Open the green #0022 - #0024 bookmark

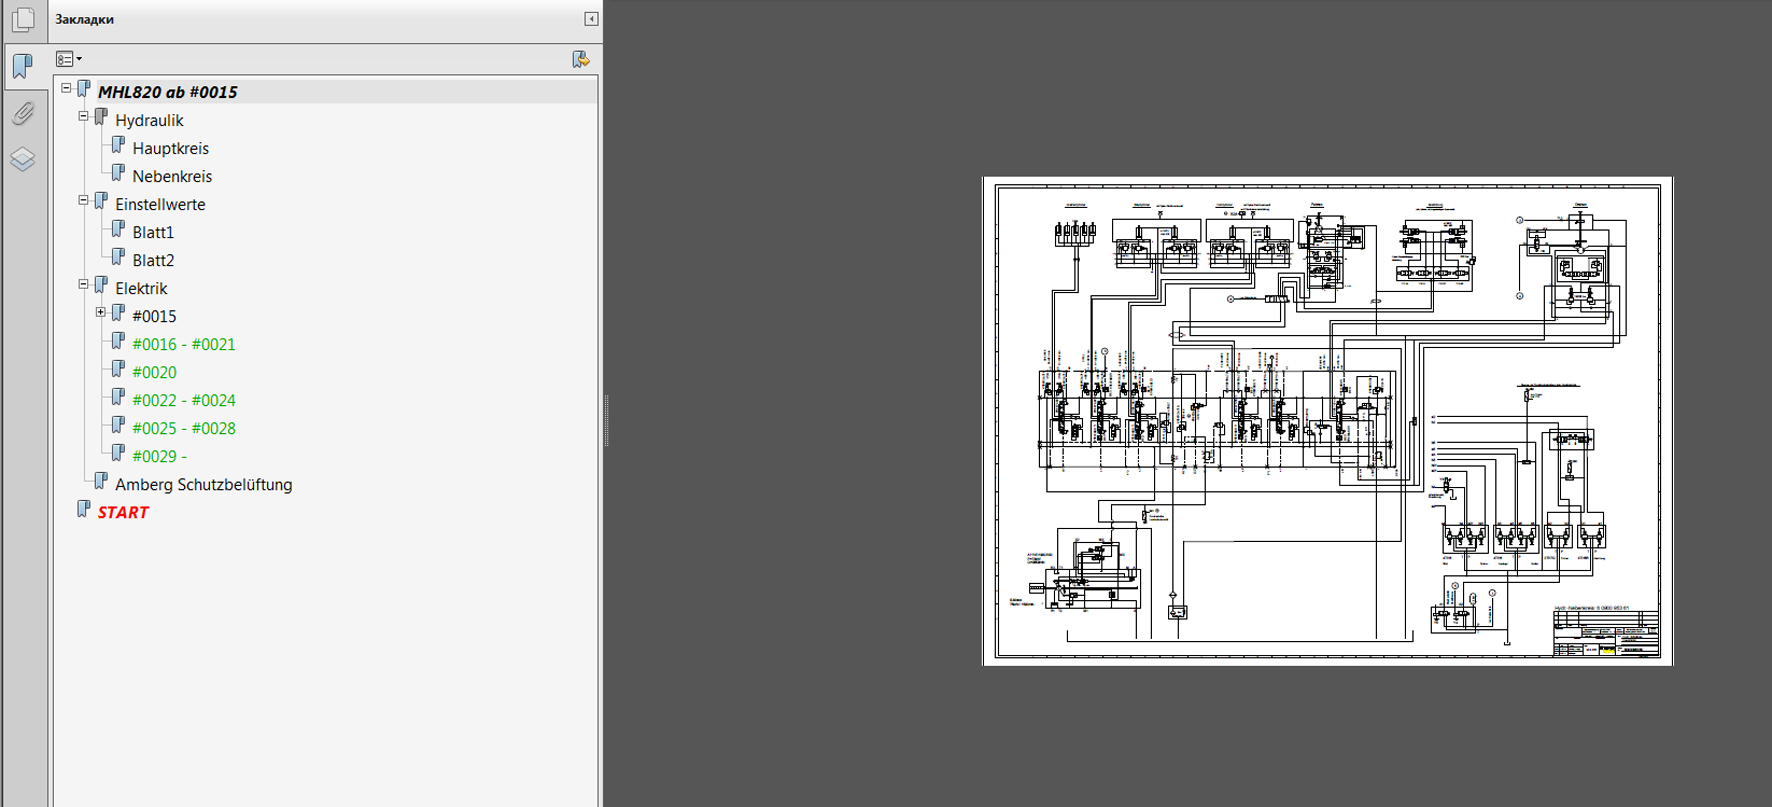point(184,400)
